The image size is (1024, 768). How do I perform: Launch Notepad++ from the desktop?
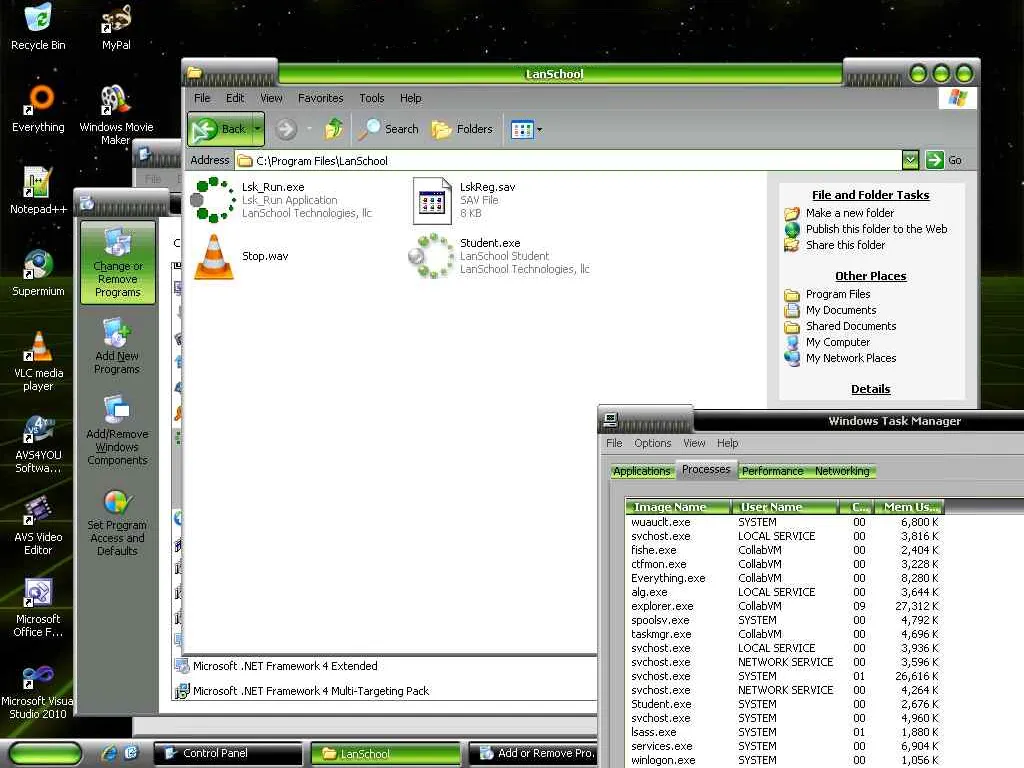coord(38,191)
